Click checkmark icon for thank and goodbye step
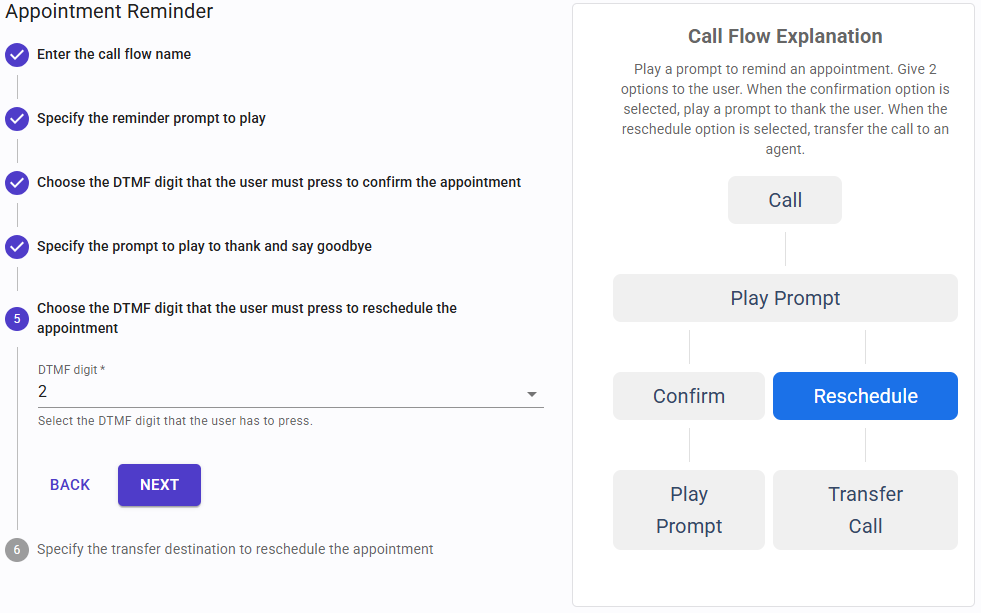Screen dimensions: 981x613 17,247
